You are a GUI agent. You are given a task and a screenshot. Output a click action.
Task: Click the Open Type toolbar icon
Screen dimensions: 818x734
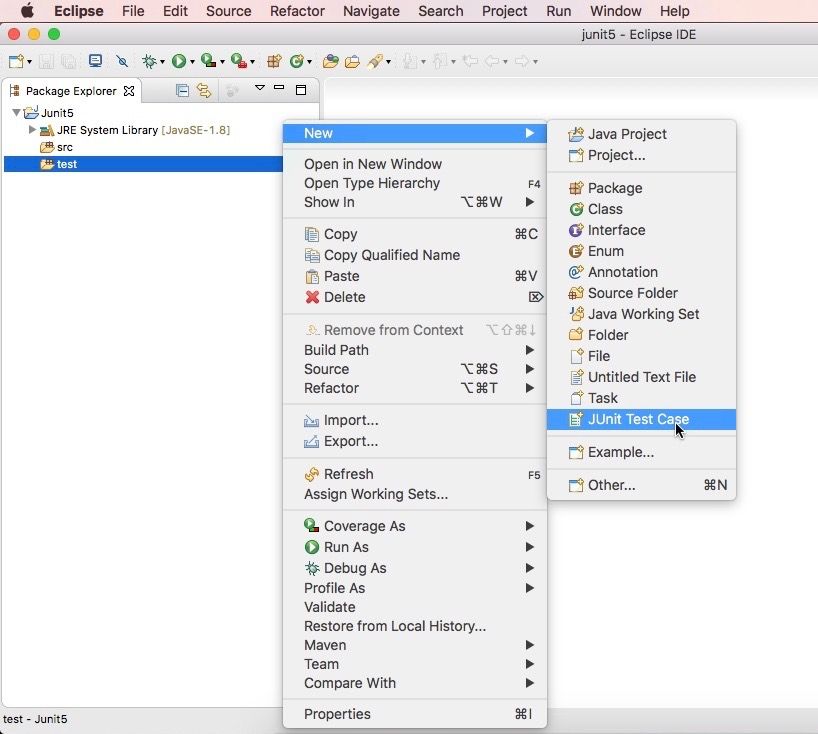click(x=330, y=62)
